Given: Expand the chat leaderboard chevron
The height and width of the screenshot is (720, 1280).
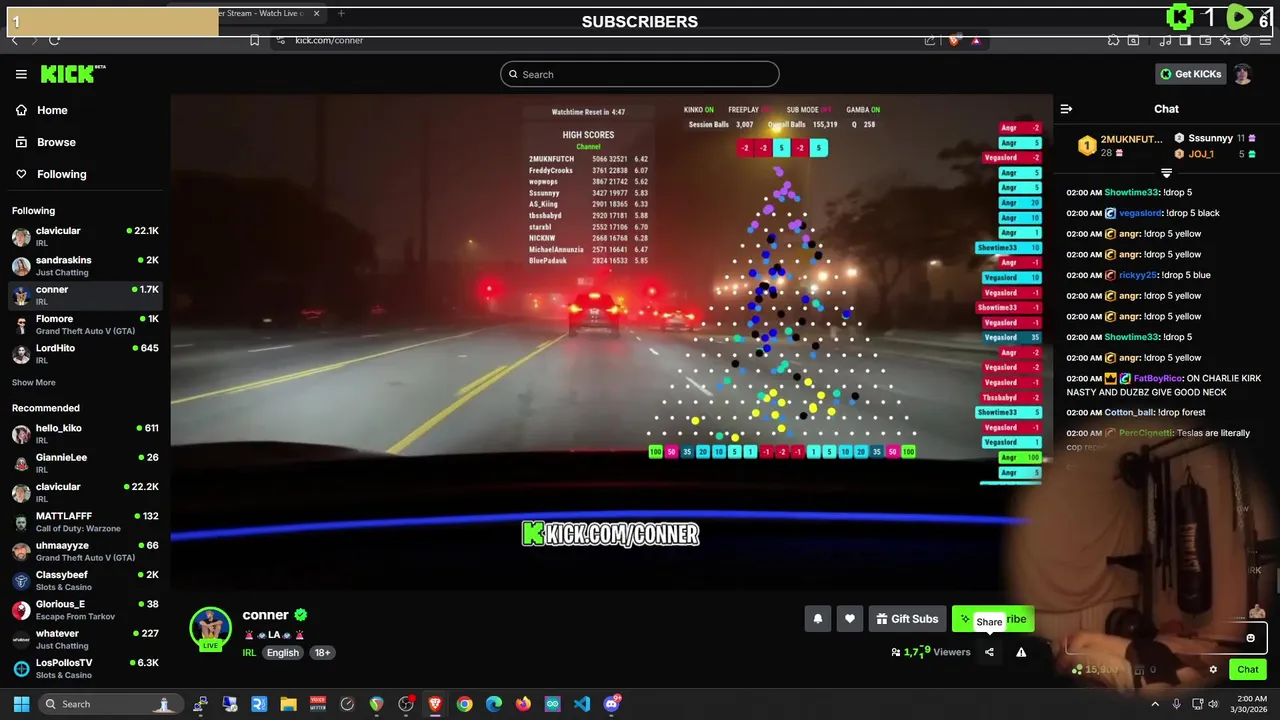Looking at the screenshot, I should (x=1166, y=173).
